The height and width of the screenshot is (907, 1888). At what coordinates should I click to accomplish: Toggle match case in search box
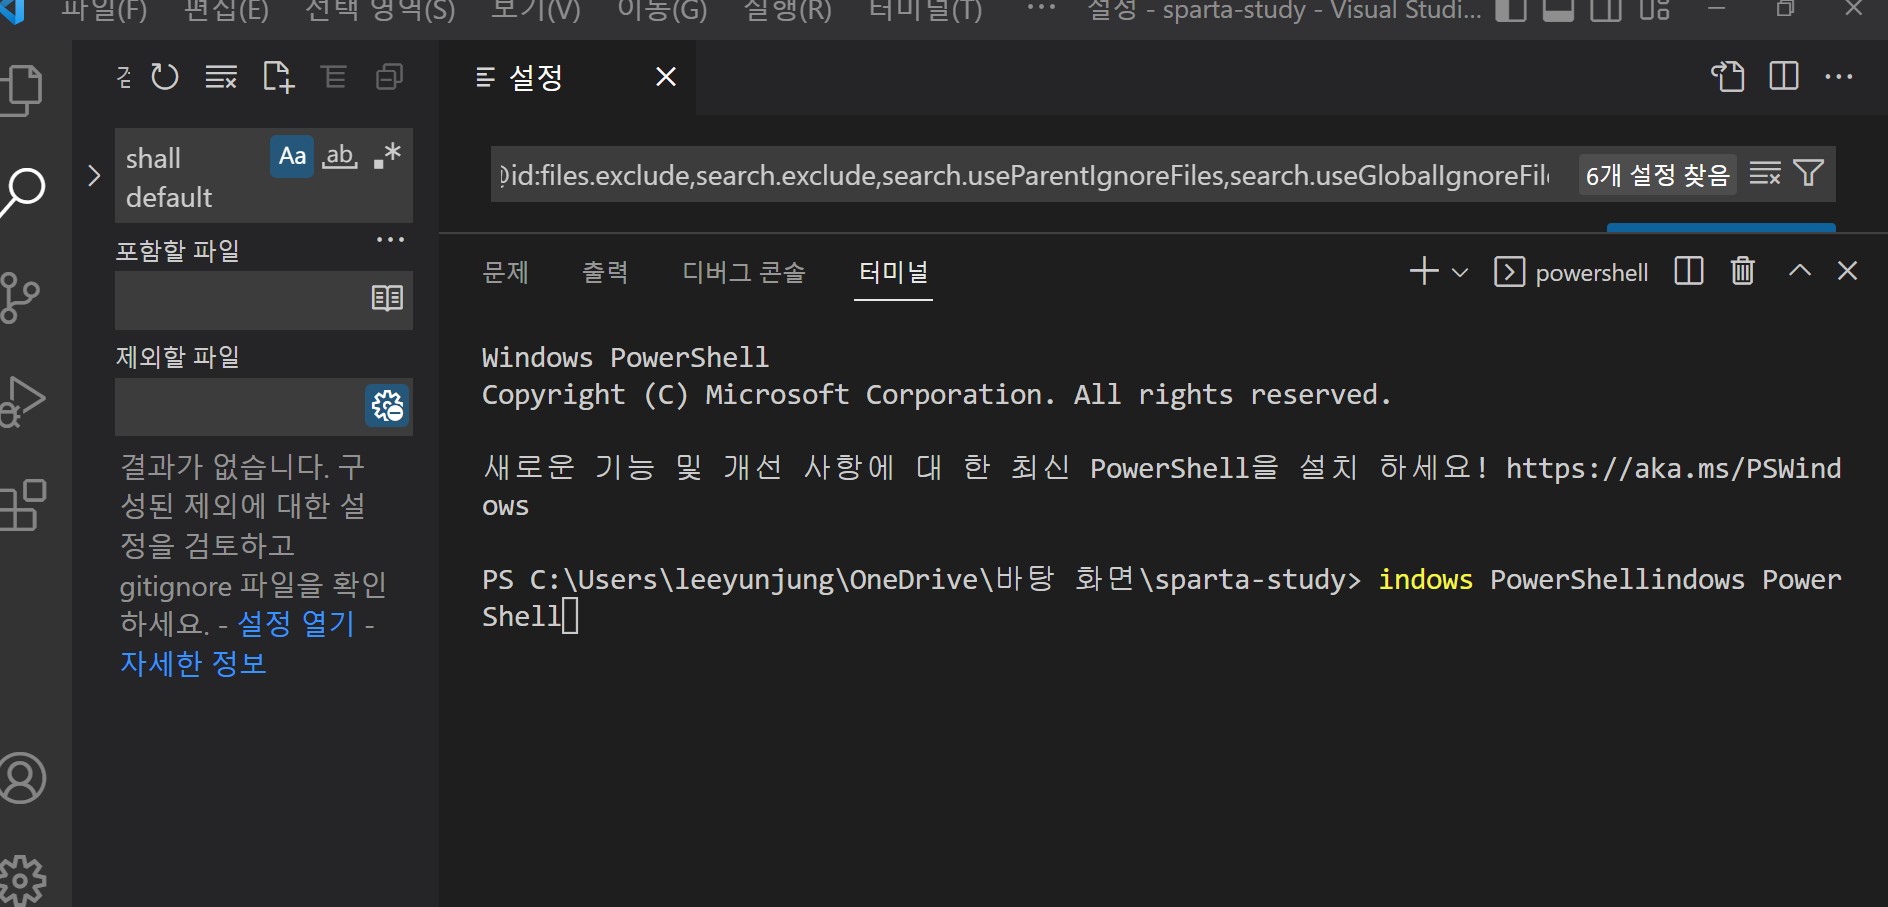292,156
